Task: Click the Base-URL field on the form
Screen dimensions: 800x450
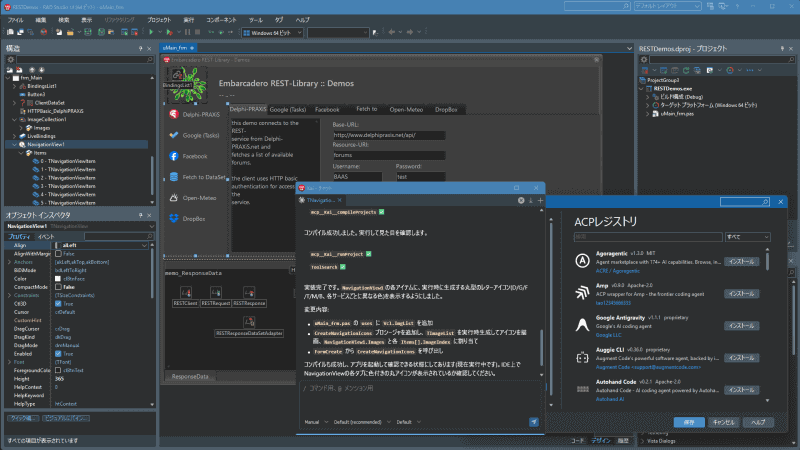Action: [x=389, y=135]
